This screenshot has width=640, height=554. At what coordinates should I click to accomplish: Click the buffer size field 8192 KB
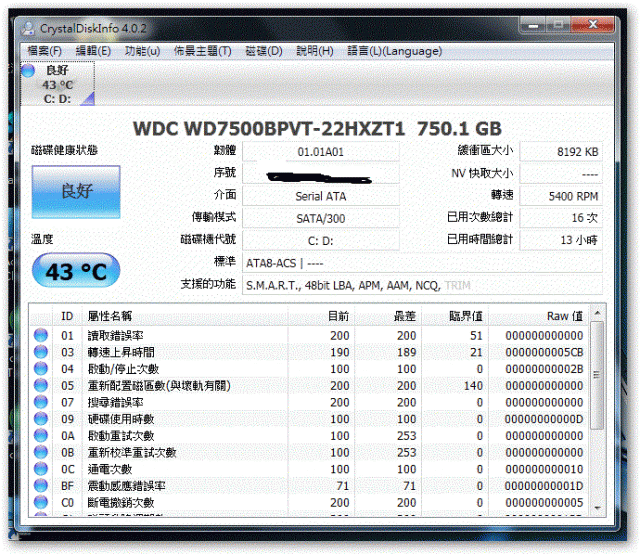561,152
